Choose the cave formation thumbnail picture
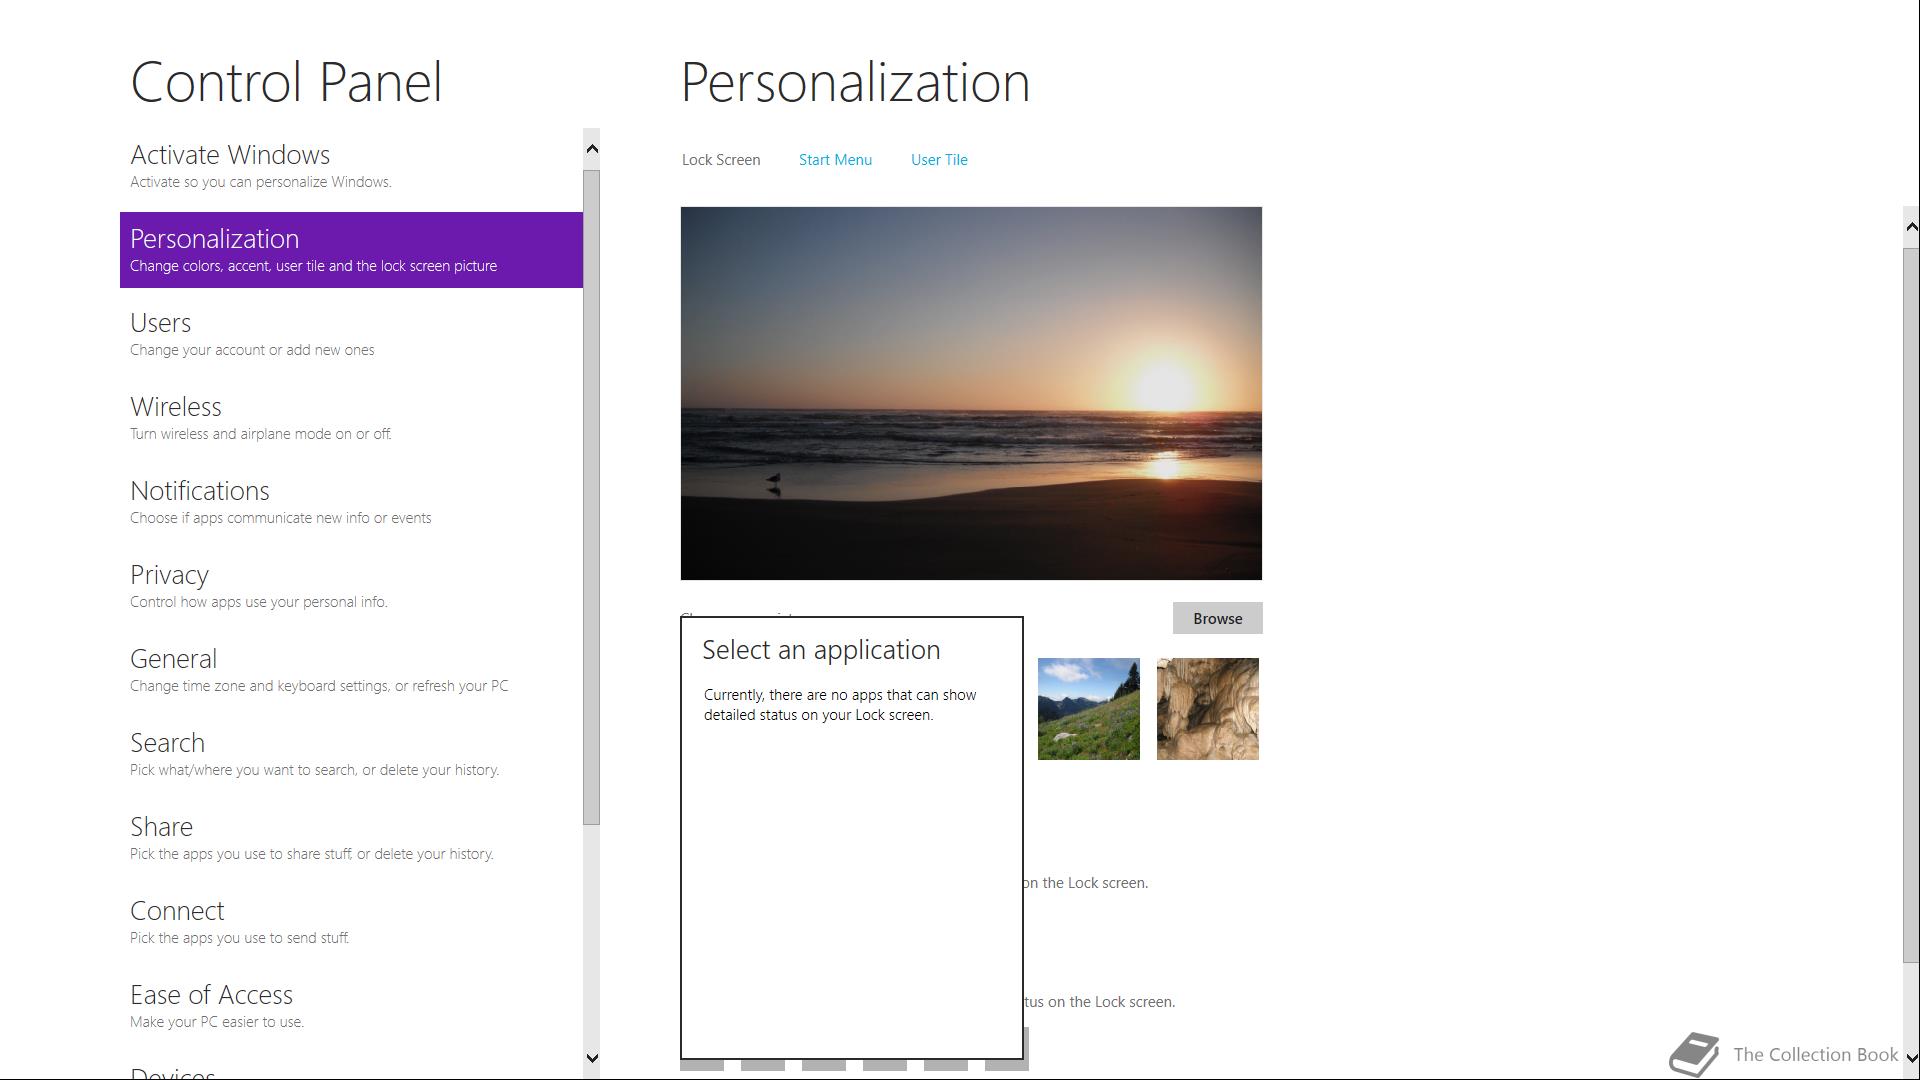The width and height of the screenshot is (1920, 1080). (1207, 708)
